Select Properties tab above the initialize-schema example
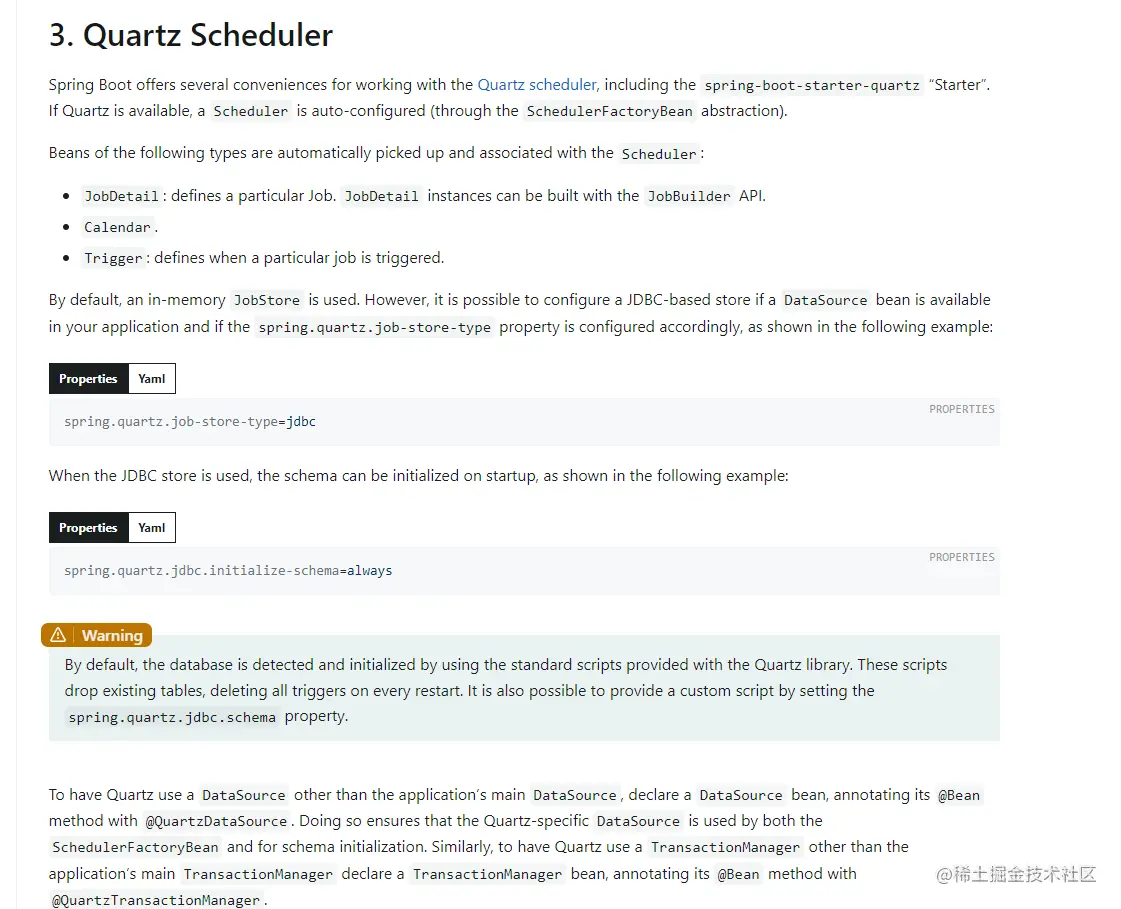This screenshot has height=909, width=1121. (88, 527)
